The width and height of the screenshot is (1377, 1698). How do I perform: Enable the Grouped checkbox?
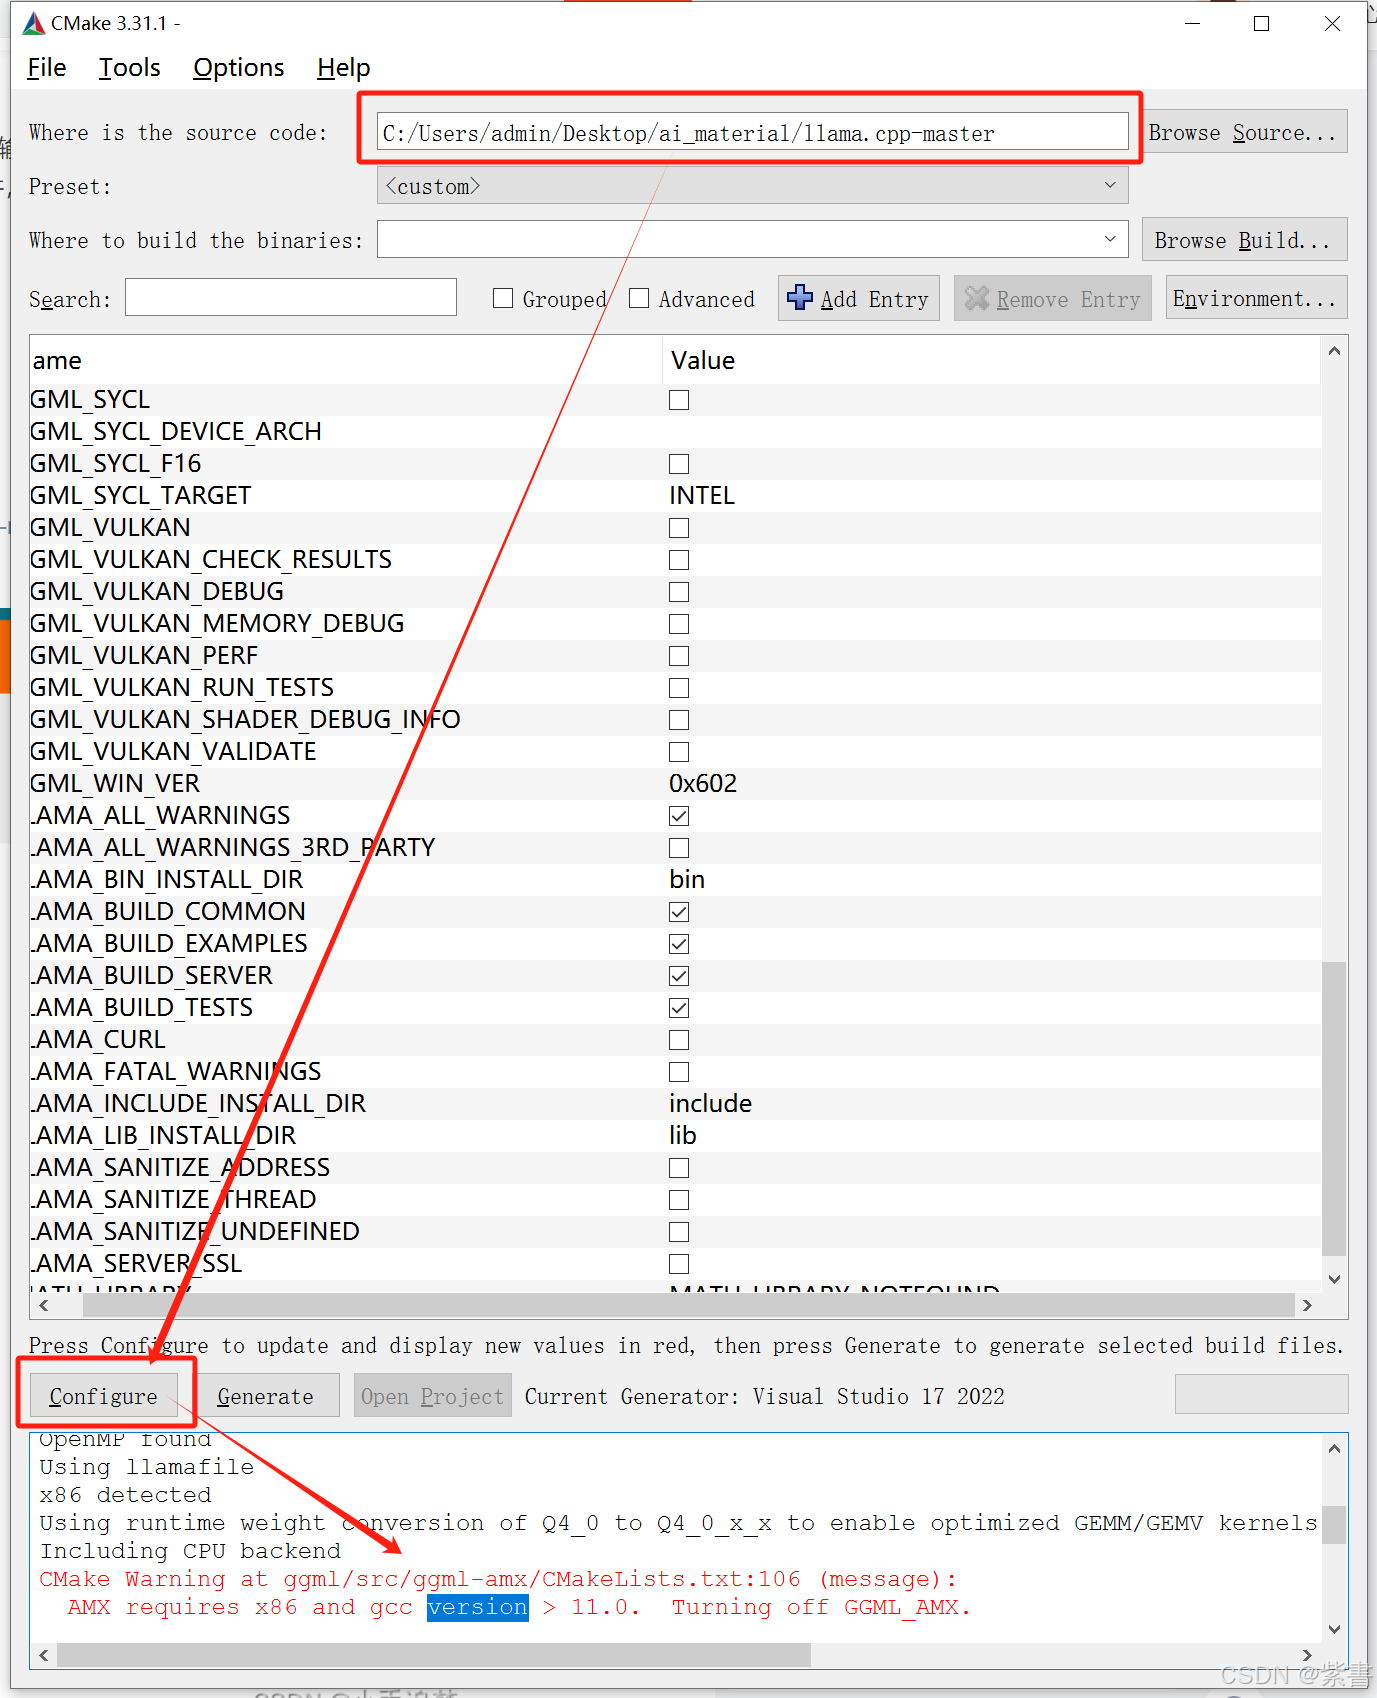pos(503,298)
